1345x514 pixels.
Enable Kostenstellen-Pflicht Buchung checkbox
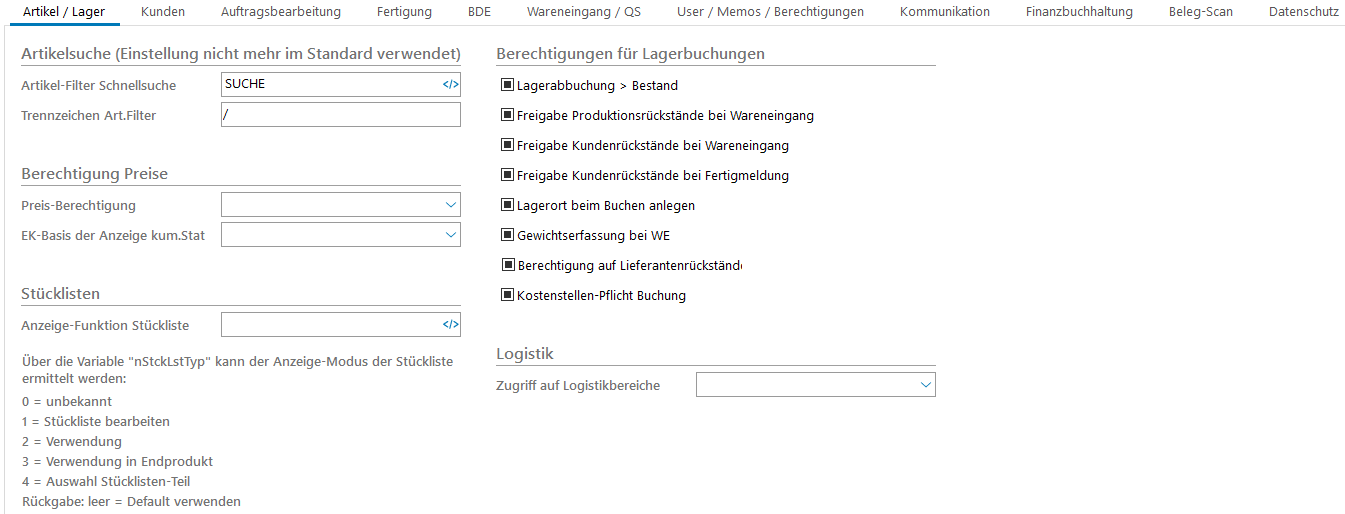click(507, 296)
